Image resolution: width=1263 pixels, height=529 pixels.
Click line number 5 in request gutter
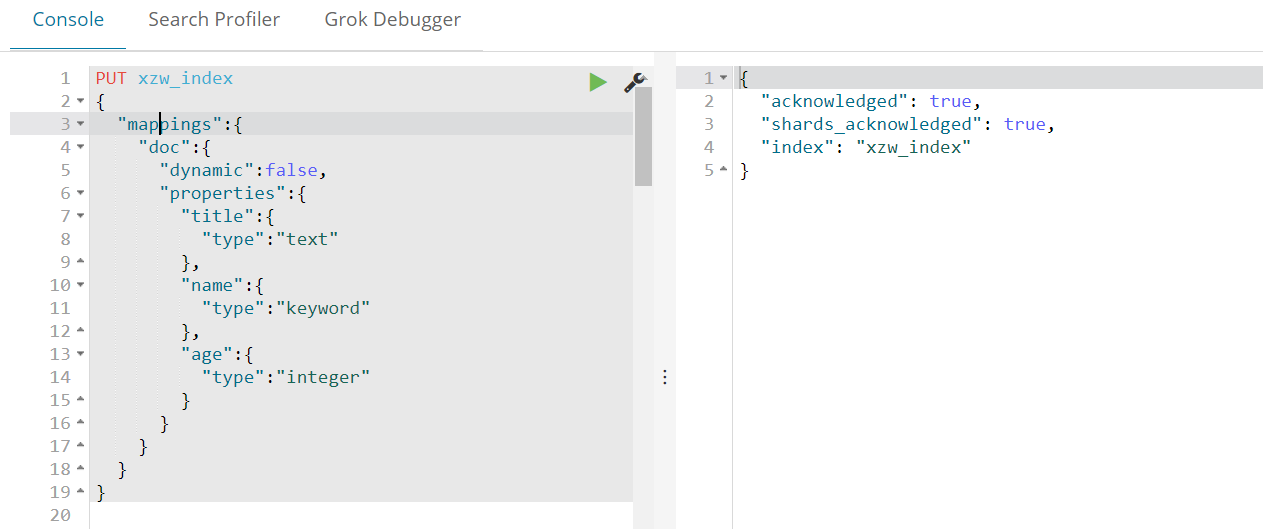click(x=65, y=170)
